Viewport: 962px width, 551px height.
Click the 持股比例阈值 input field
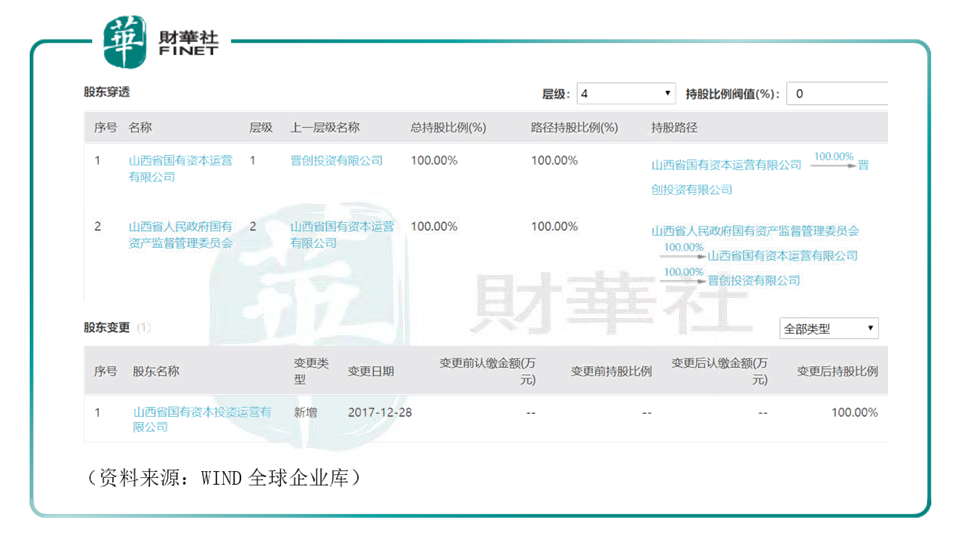[836, 94]
